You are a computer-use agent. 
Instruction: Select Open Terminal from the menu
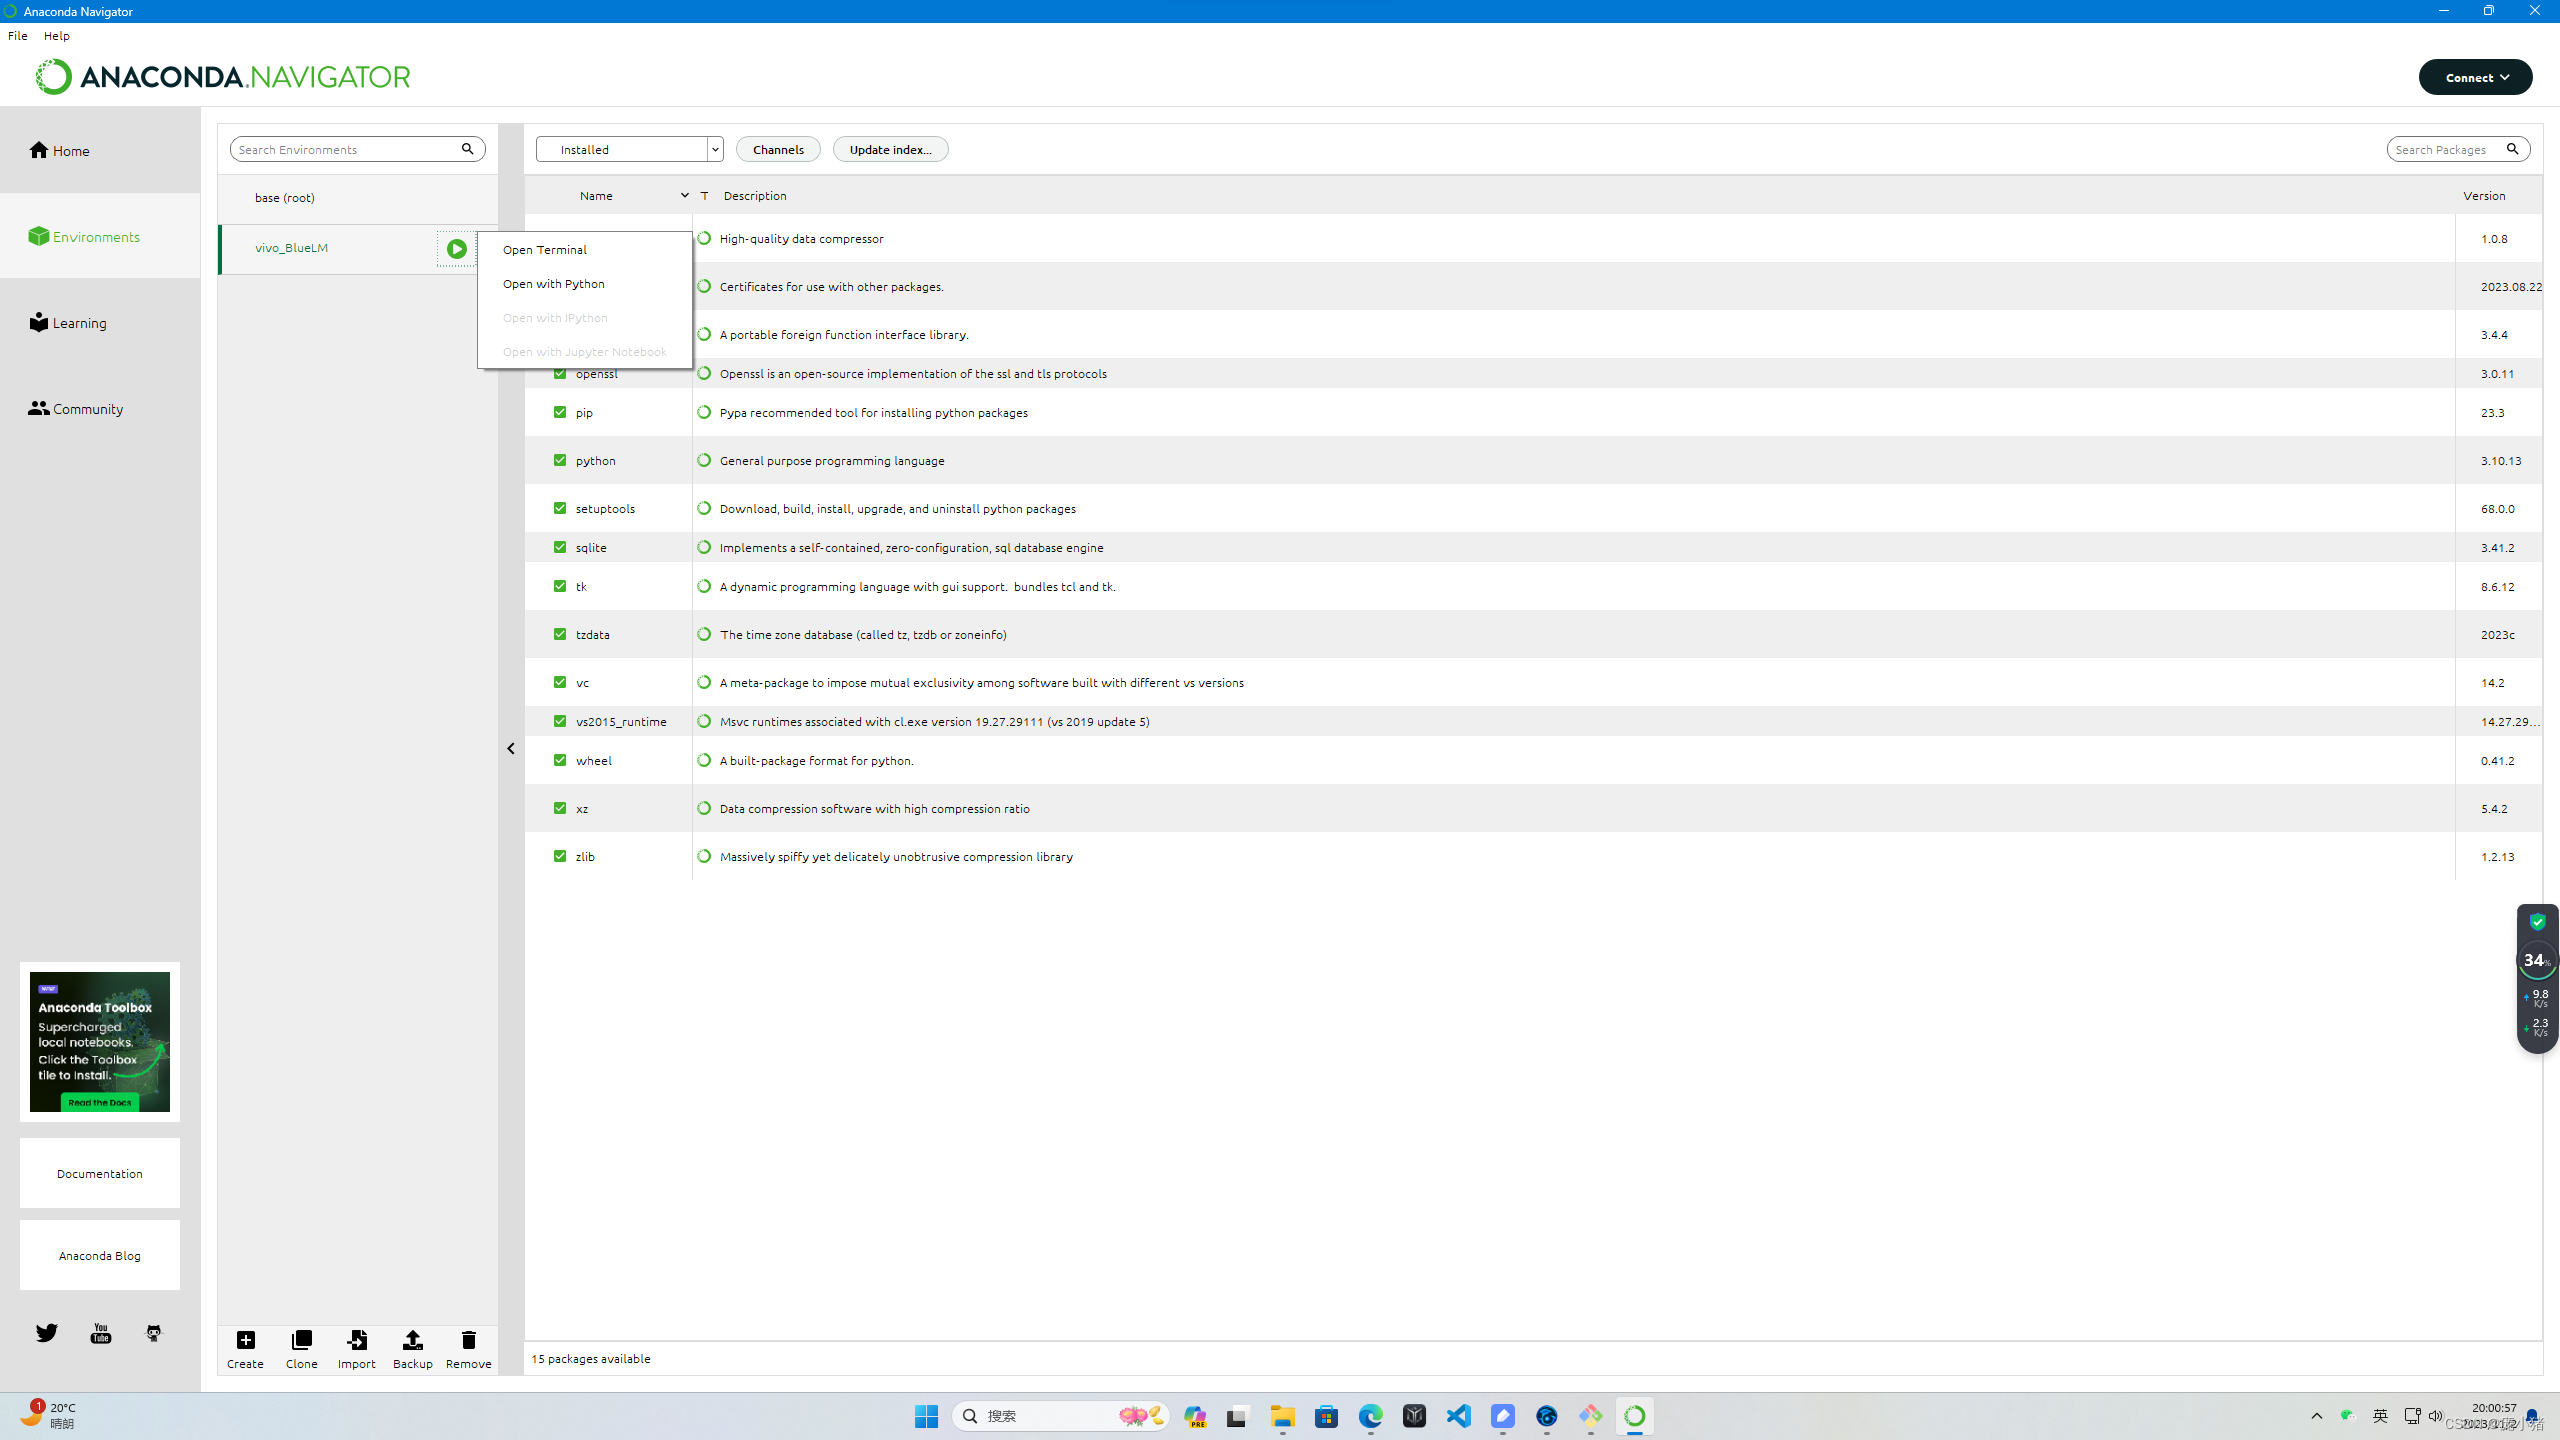545,250
